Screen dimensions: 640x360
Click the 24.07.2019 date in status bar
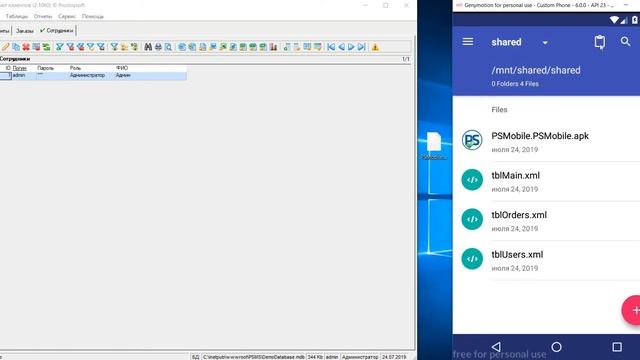coord(394,357)
